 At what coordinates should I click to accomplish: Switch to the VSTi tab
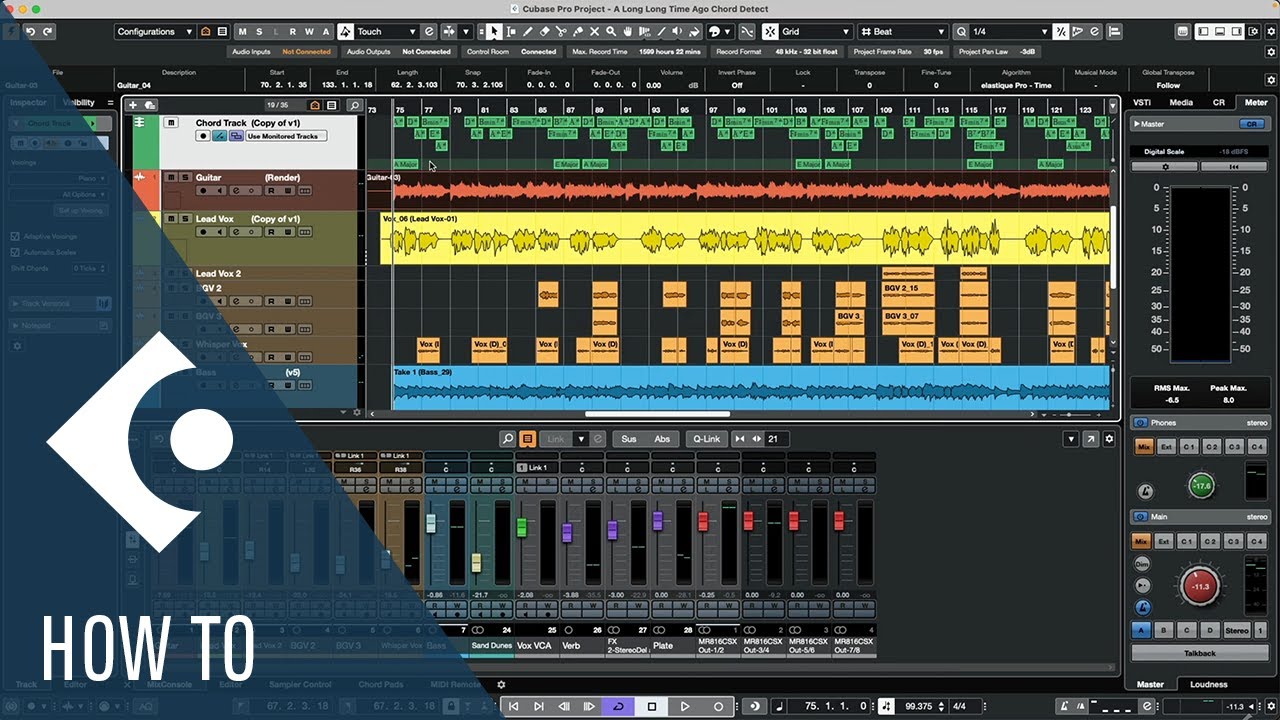tap(1141, 102)
